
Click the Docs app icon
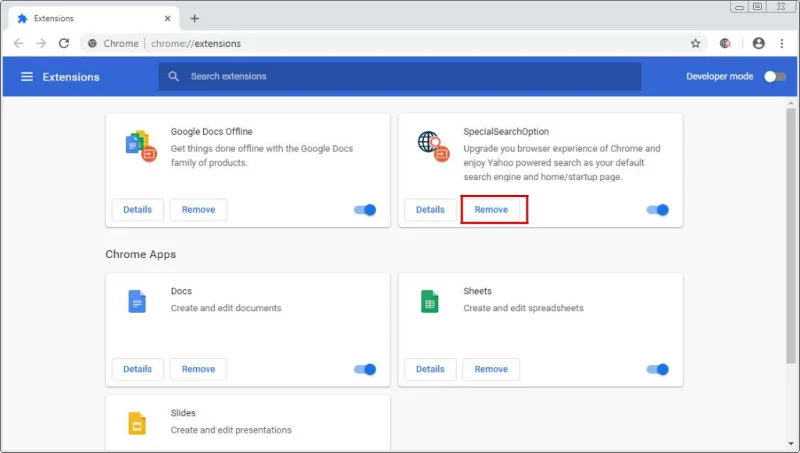137,301
